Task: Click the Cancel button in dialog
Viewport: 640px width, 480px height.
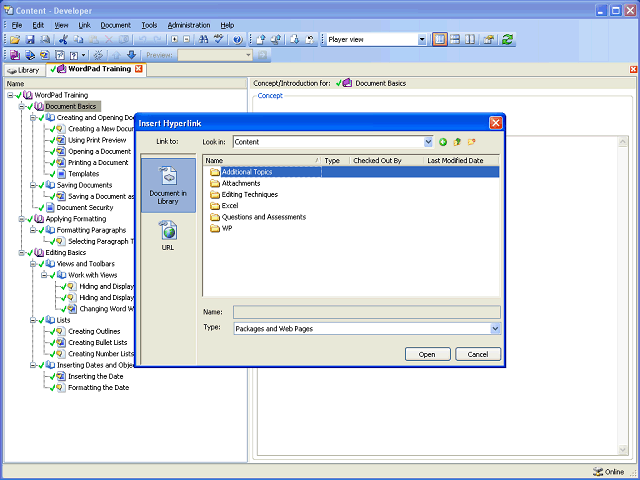Action: tap(478, 354)
